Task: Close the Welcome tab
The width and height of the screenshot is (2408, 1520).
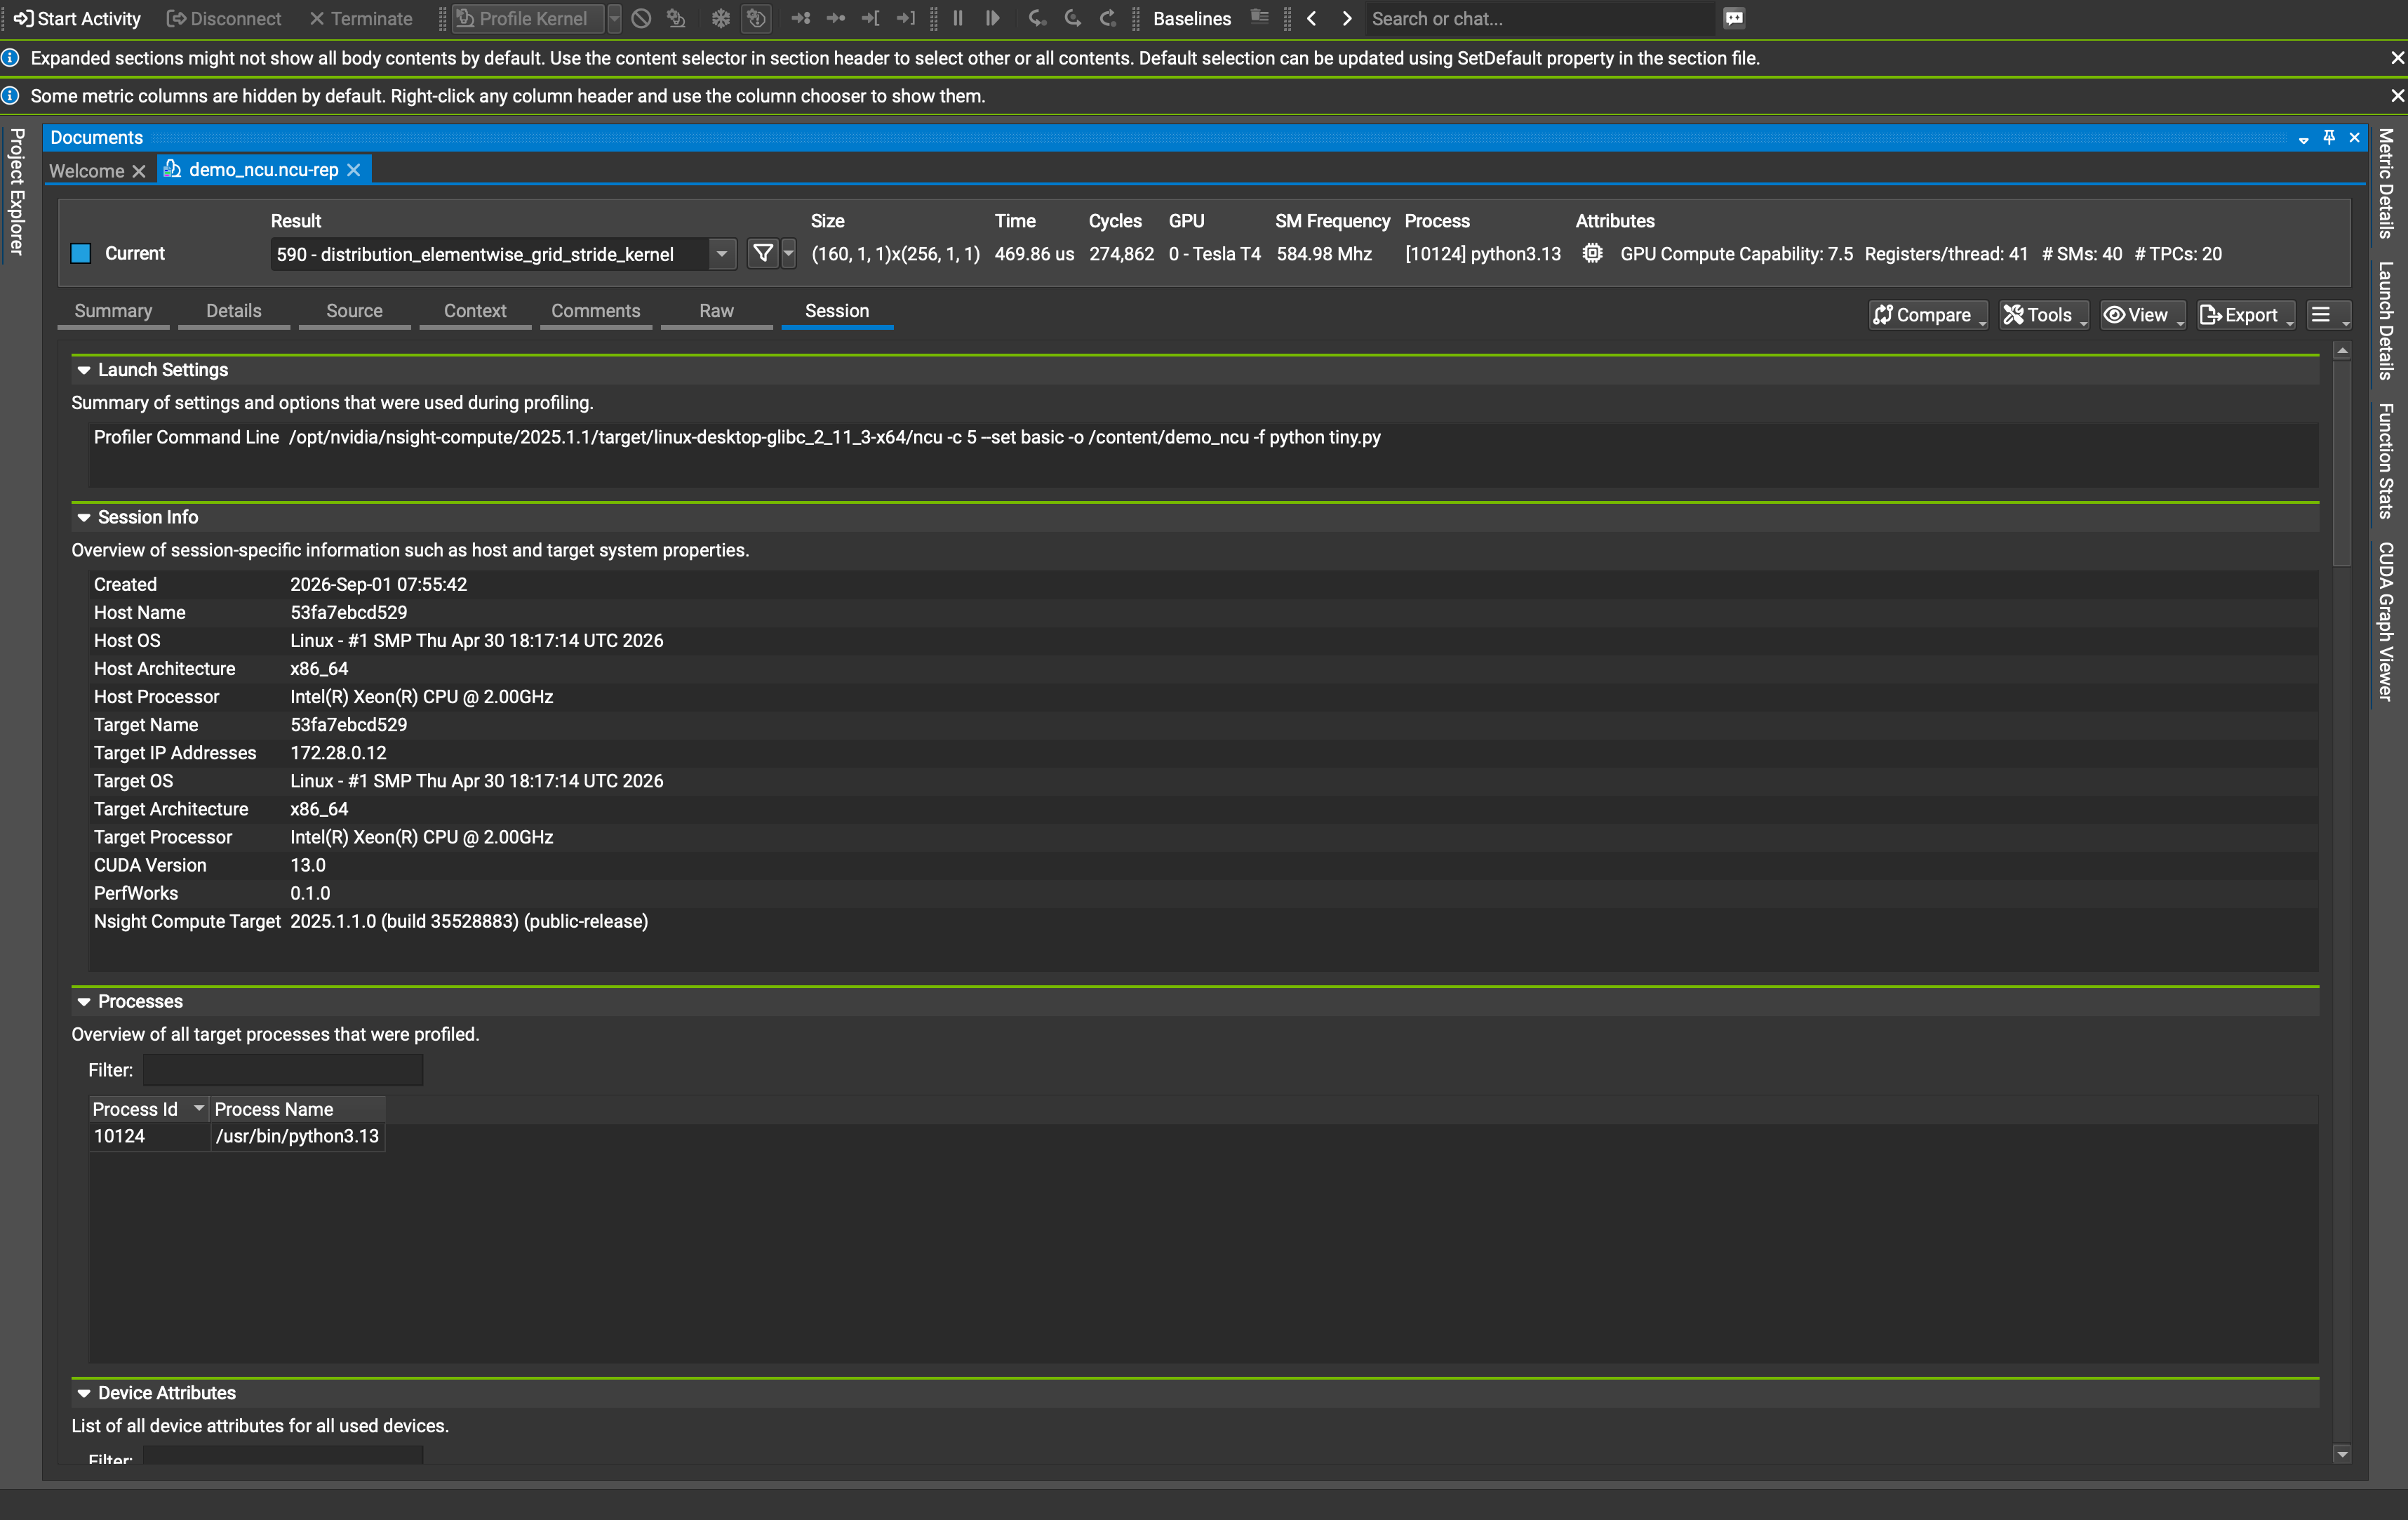Action: coord(139,171)
